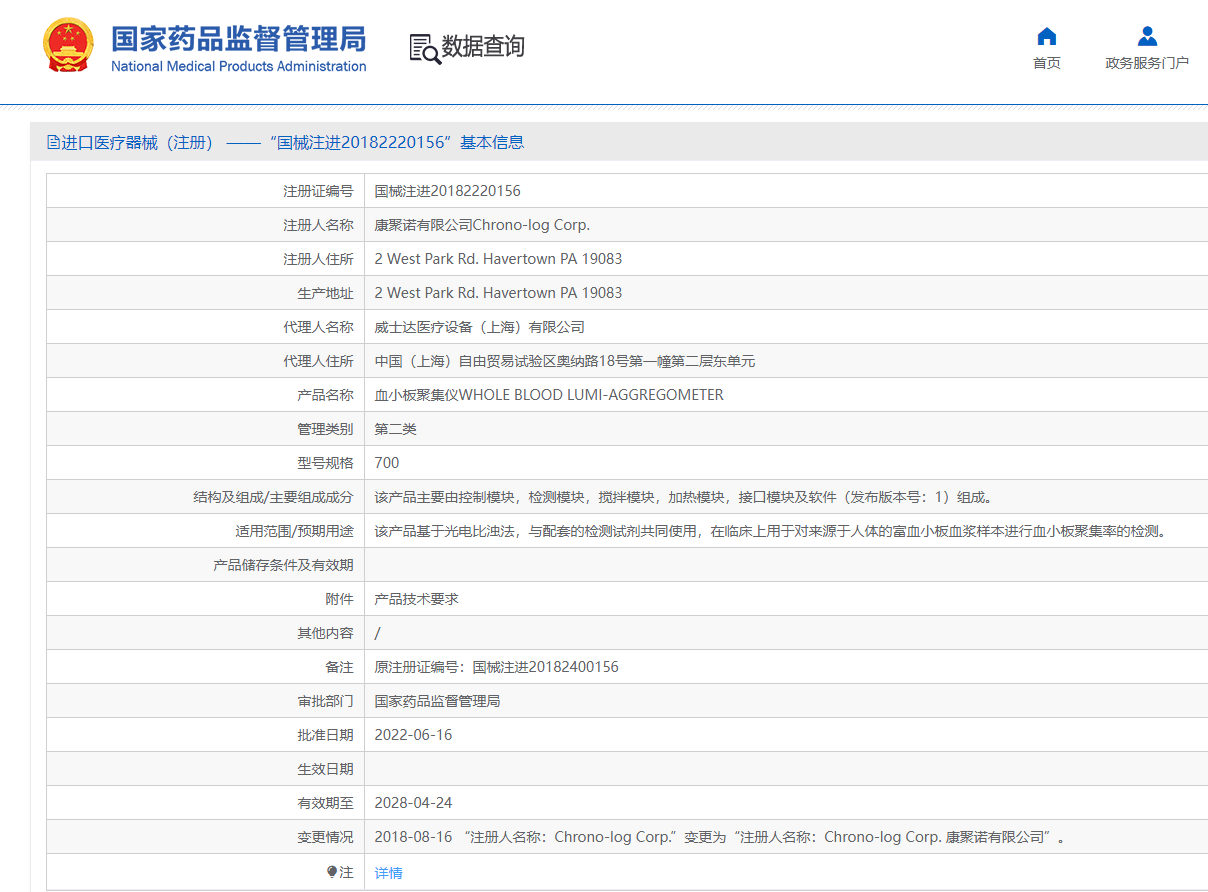1208x892 pixels.
Task: Click the 国家药品监督管理局 site title
Action: [x=238, y=39]
